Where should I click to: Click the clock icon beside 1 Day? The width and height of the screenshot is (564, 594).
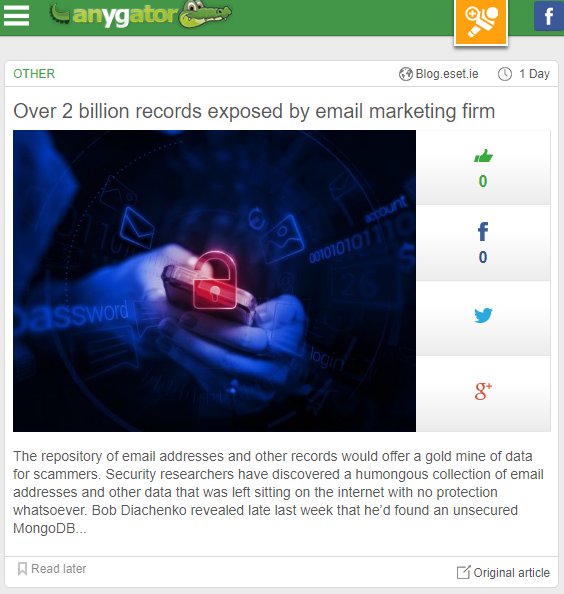click(x=505, y=74)
